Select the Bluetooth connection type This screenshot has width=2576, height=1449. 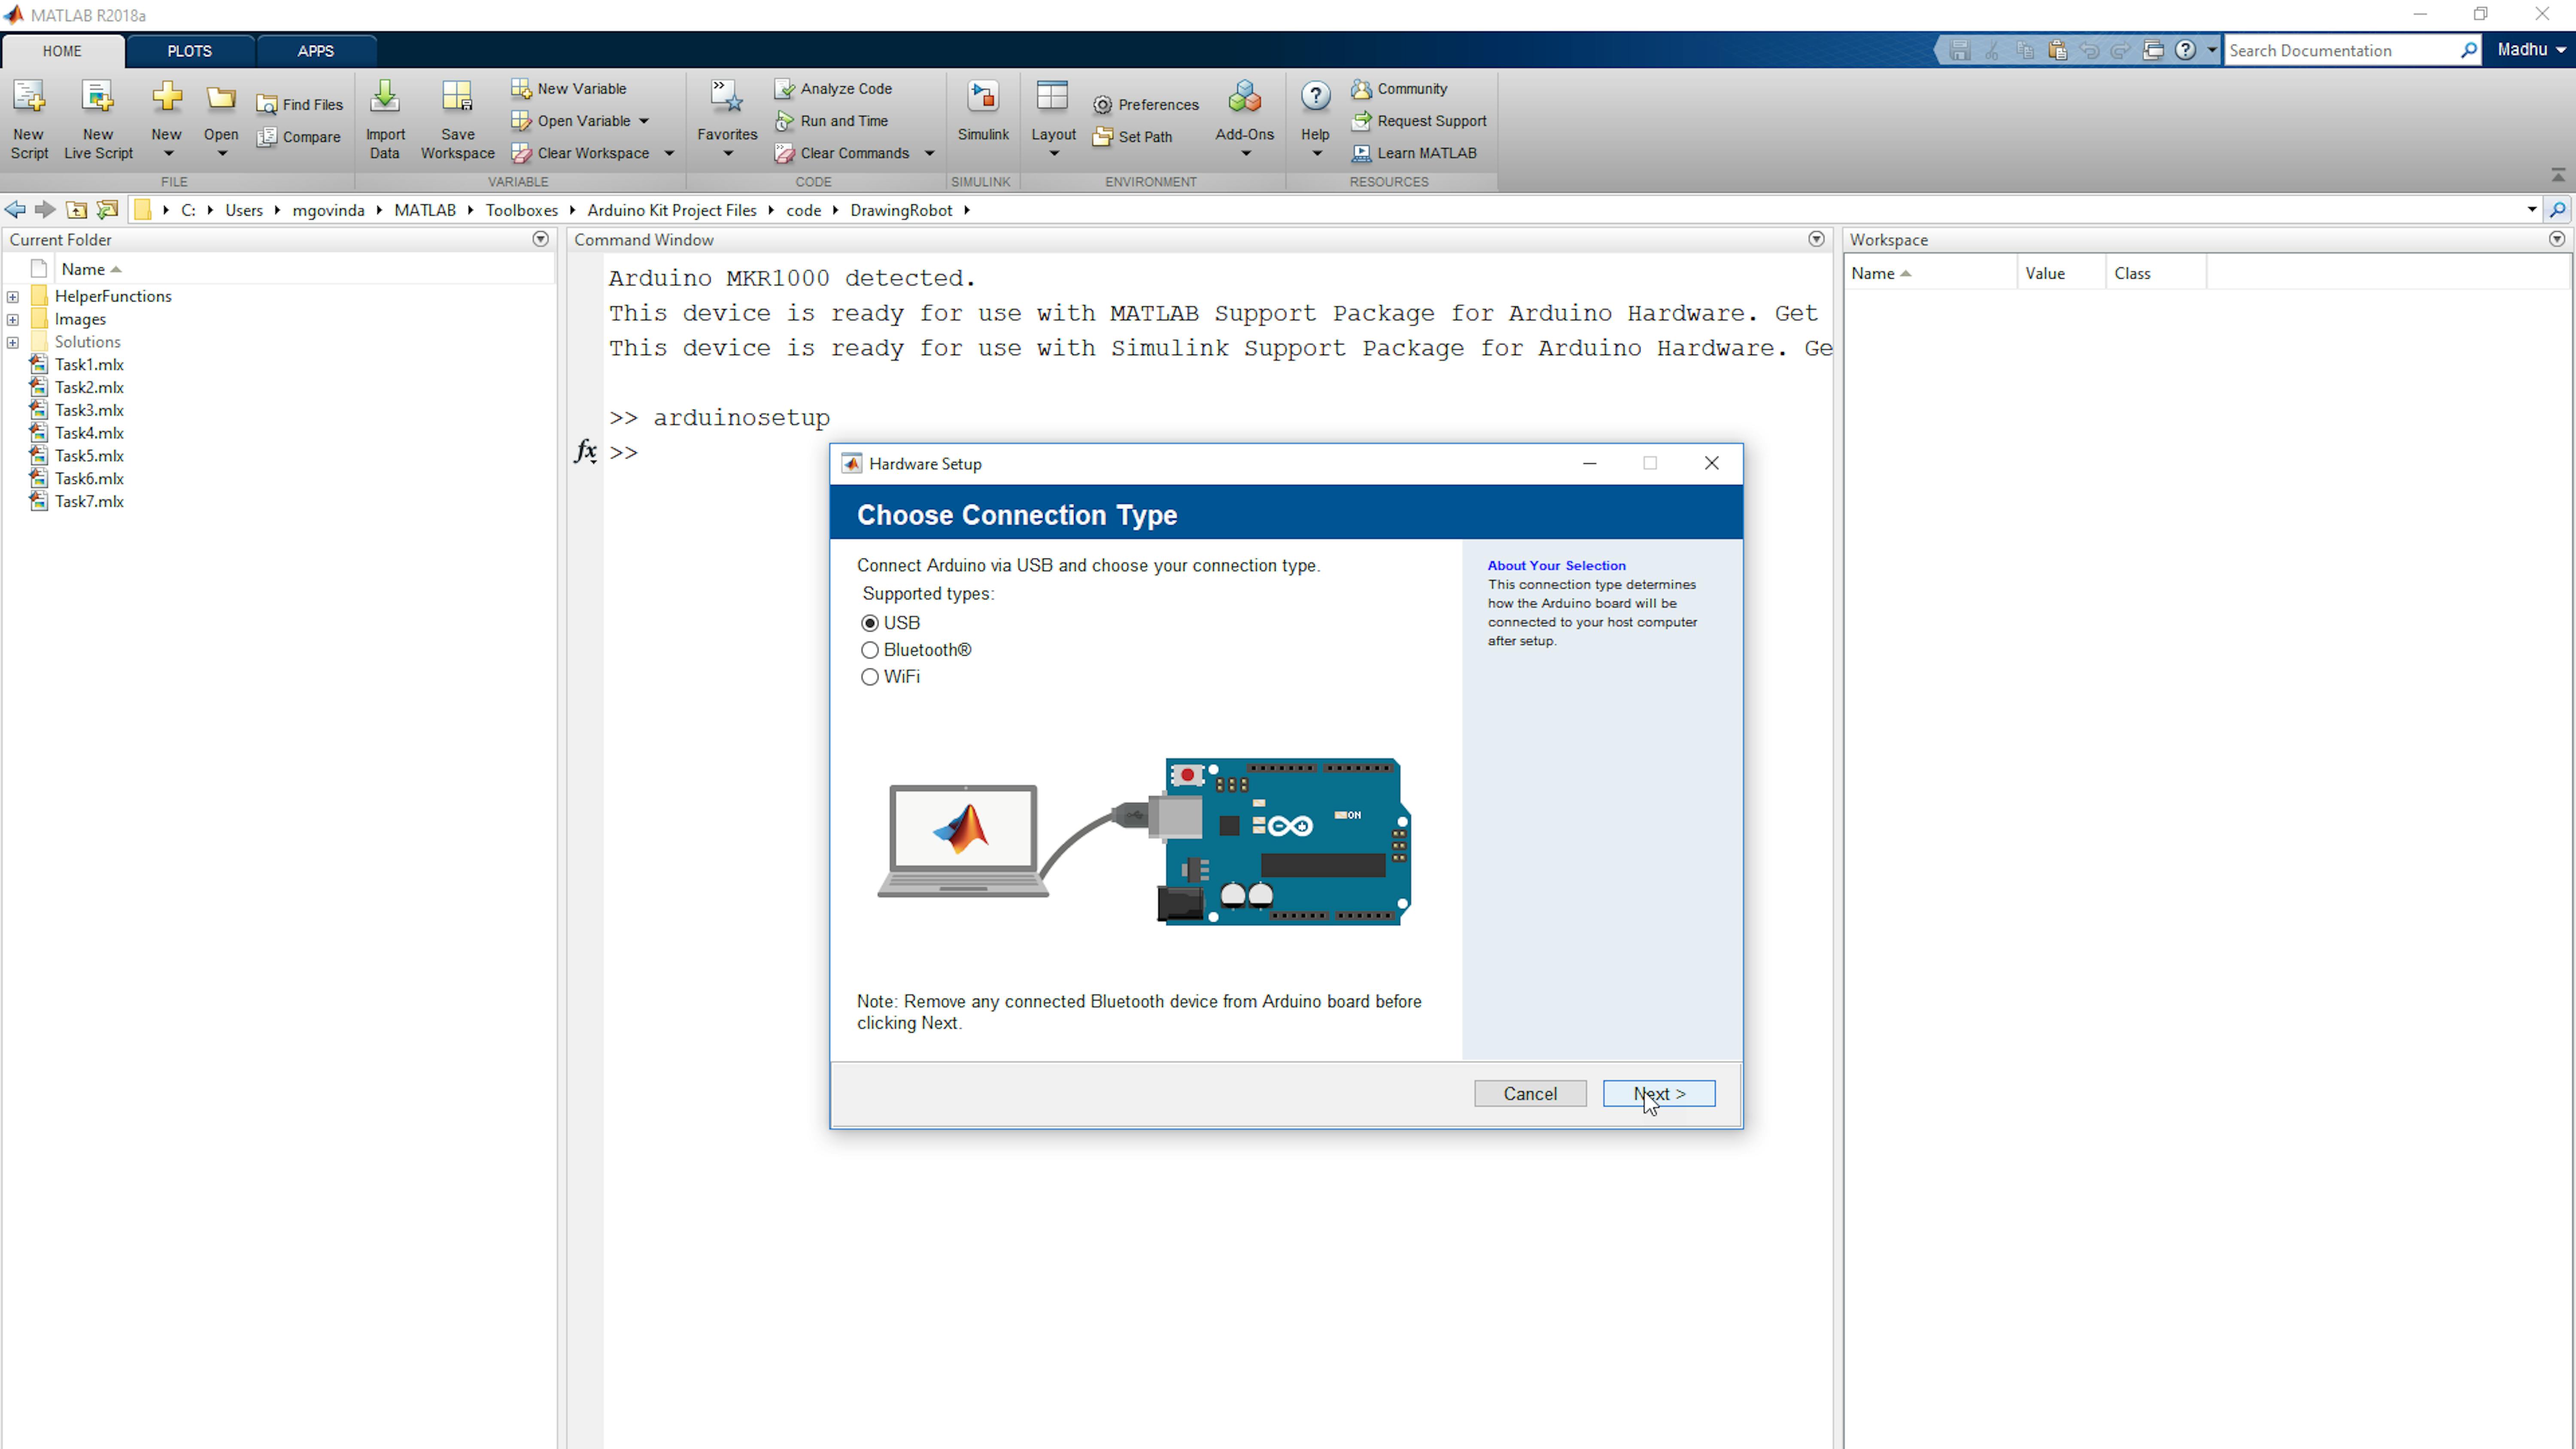[x=870, y=649]
